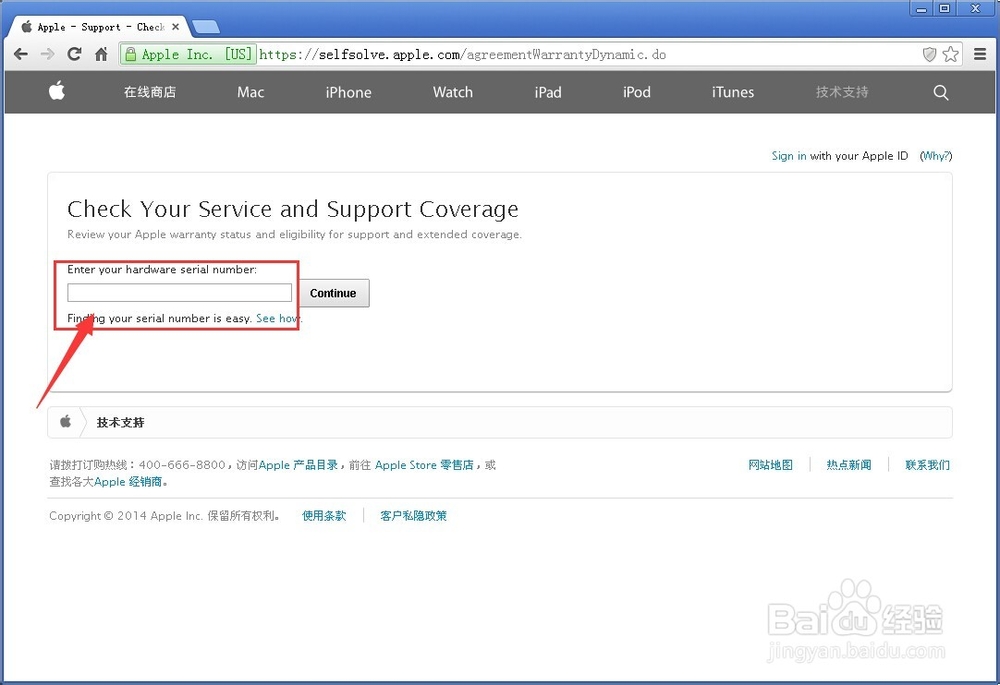The height and width of the screenshot is (685, 1000).
Task: Reload the page with the refresh icon
Action: [73, 54]
